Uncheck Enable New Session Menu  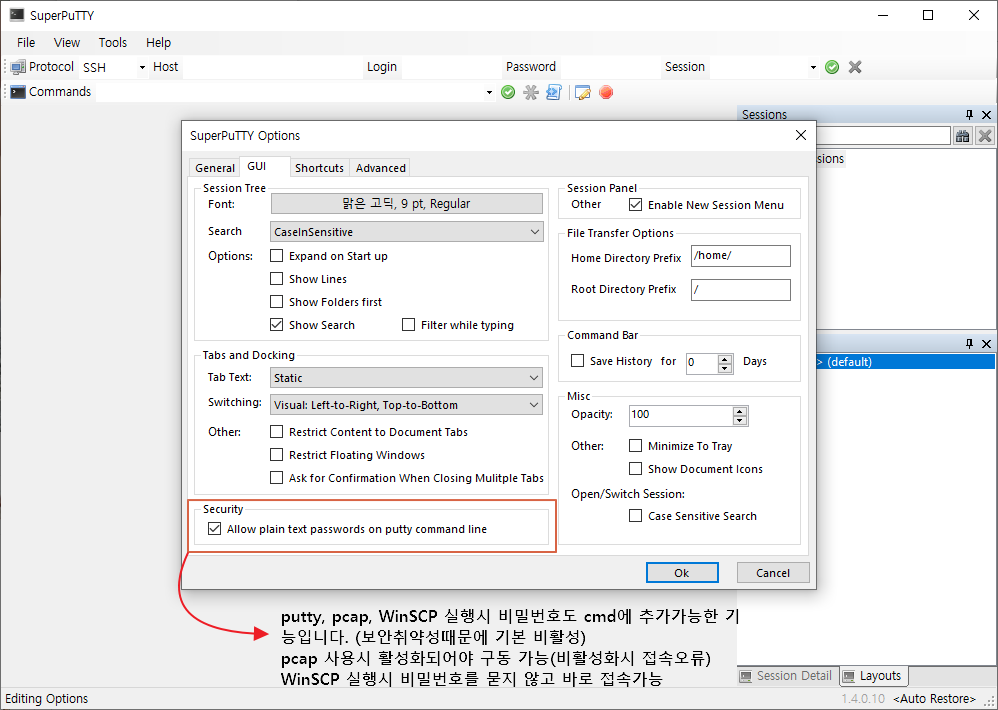coord(635,205)
